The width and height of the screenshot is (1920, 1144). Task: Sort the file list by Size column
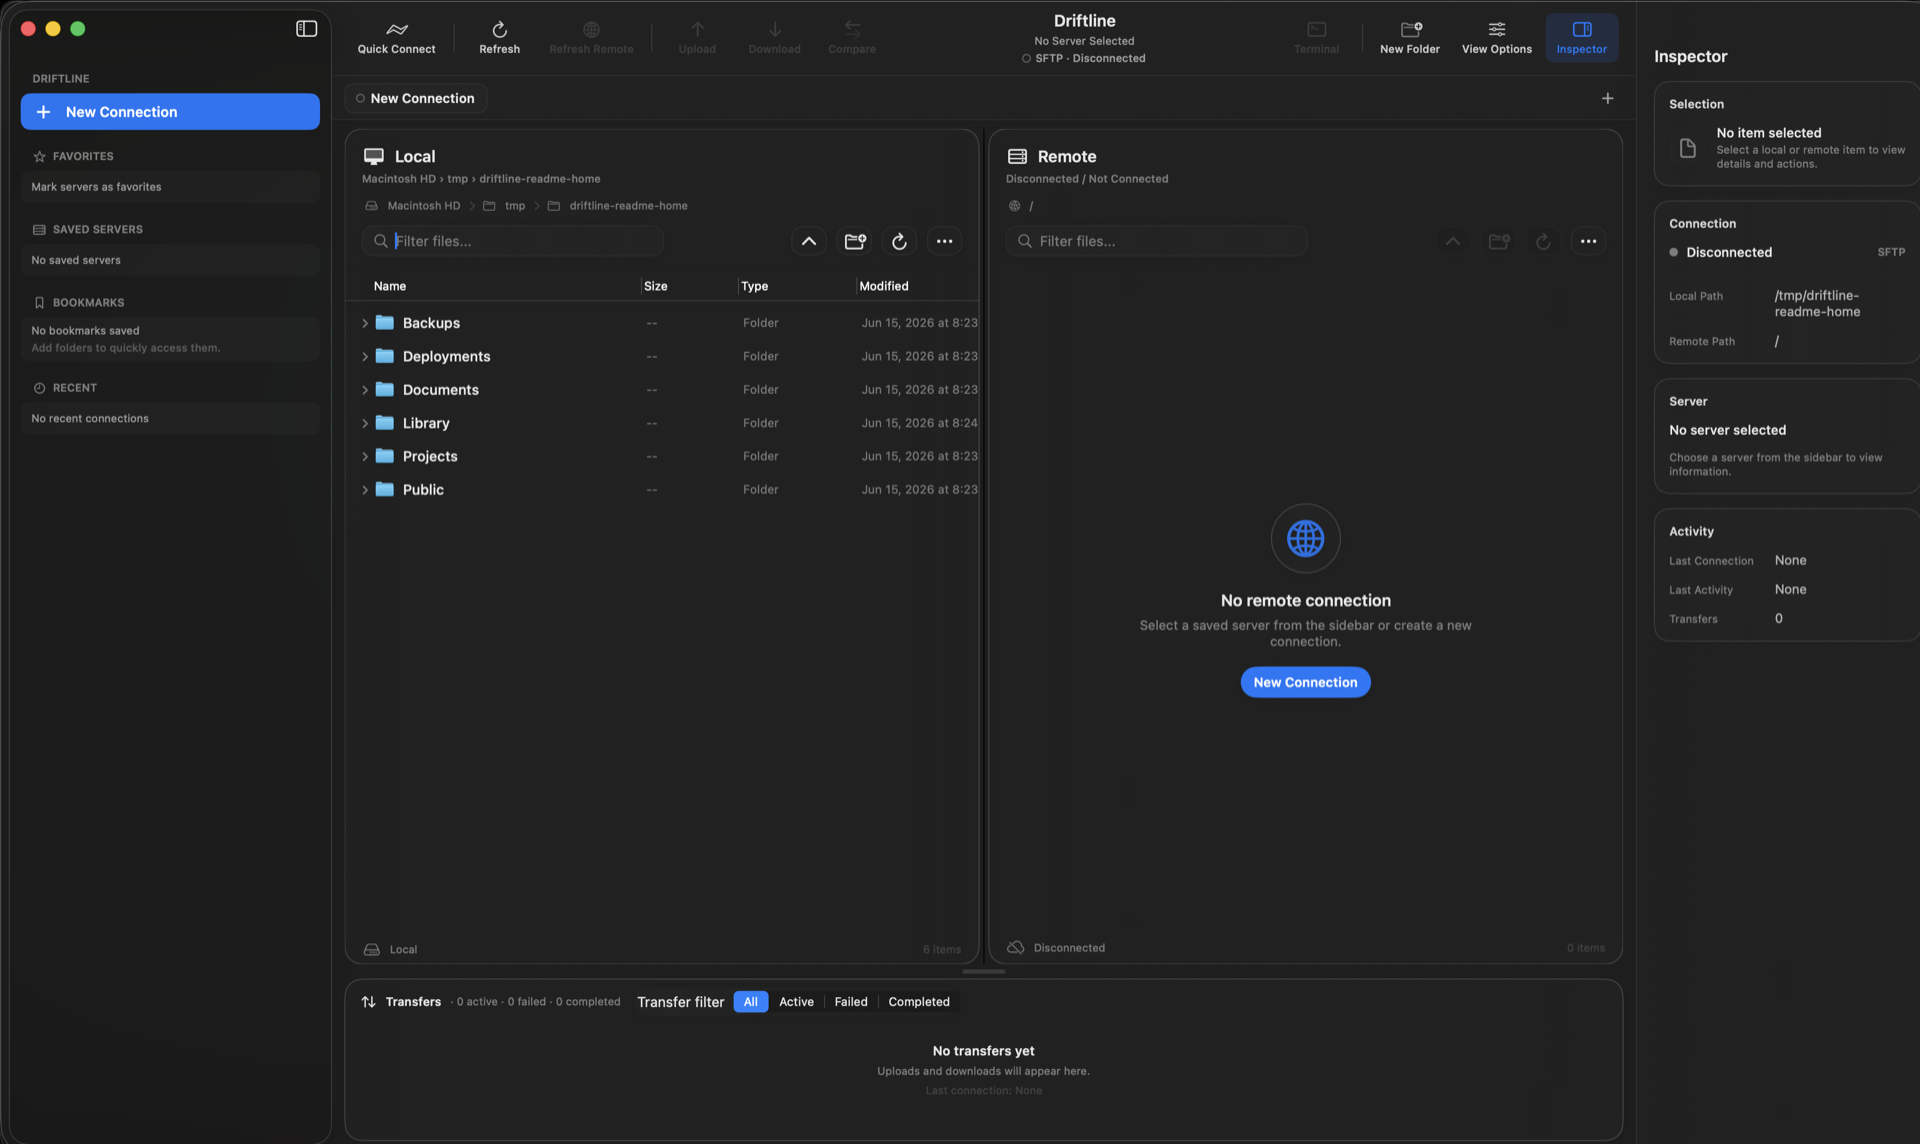[x=656, y=286]
